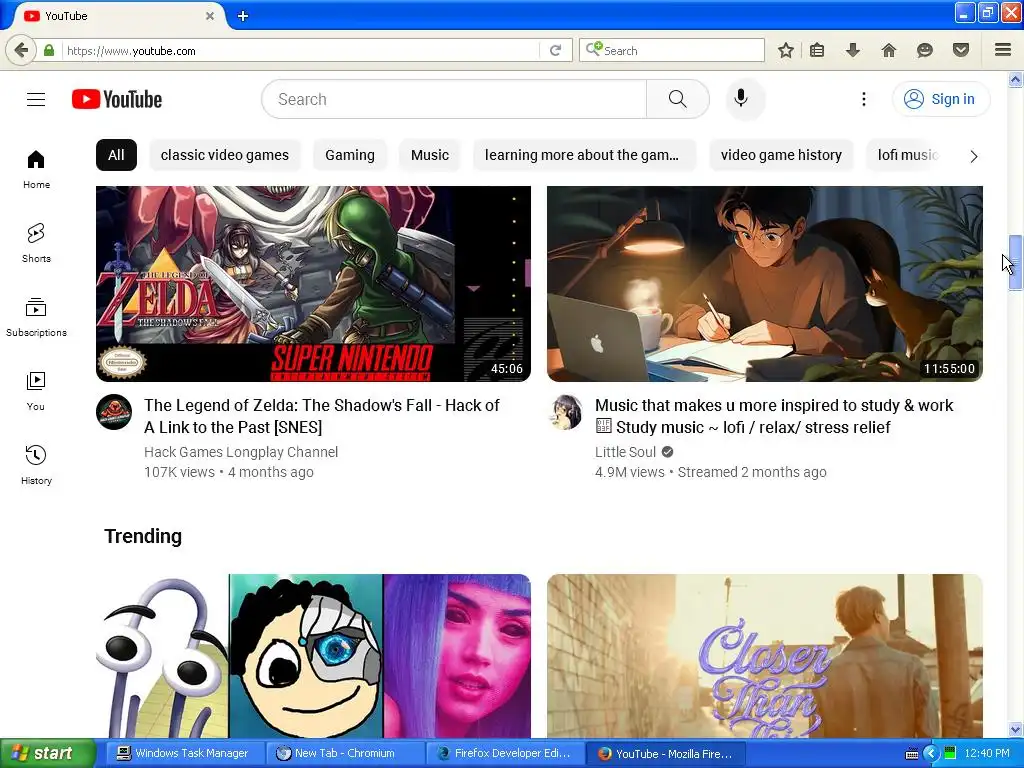
Task: Open YouTube settings three-dot menu
Action: click(x=864, y=99)
